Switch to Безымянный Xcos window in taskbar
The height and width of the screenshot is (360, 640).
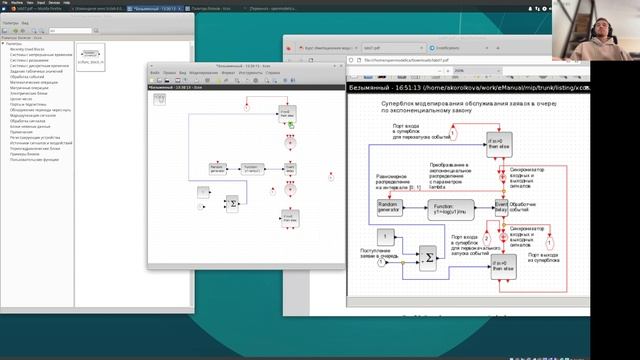point(155,8)
